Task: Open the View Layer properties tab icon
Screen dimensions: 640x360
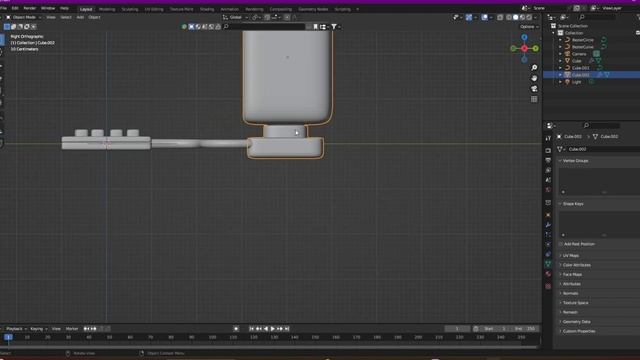Action: coord(548,170)
